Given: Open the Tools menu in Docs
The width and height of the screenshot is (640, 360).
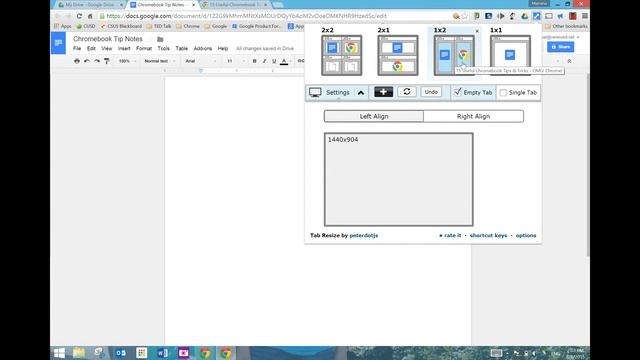Looking at the screenshot, I should [x=163, y=48].
